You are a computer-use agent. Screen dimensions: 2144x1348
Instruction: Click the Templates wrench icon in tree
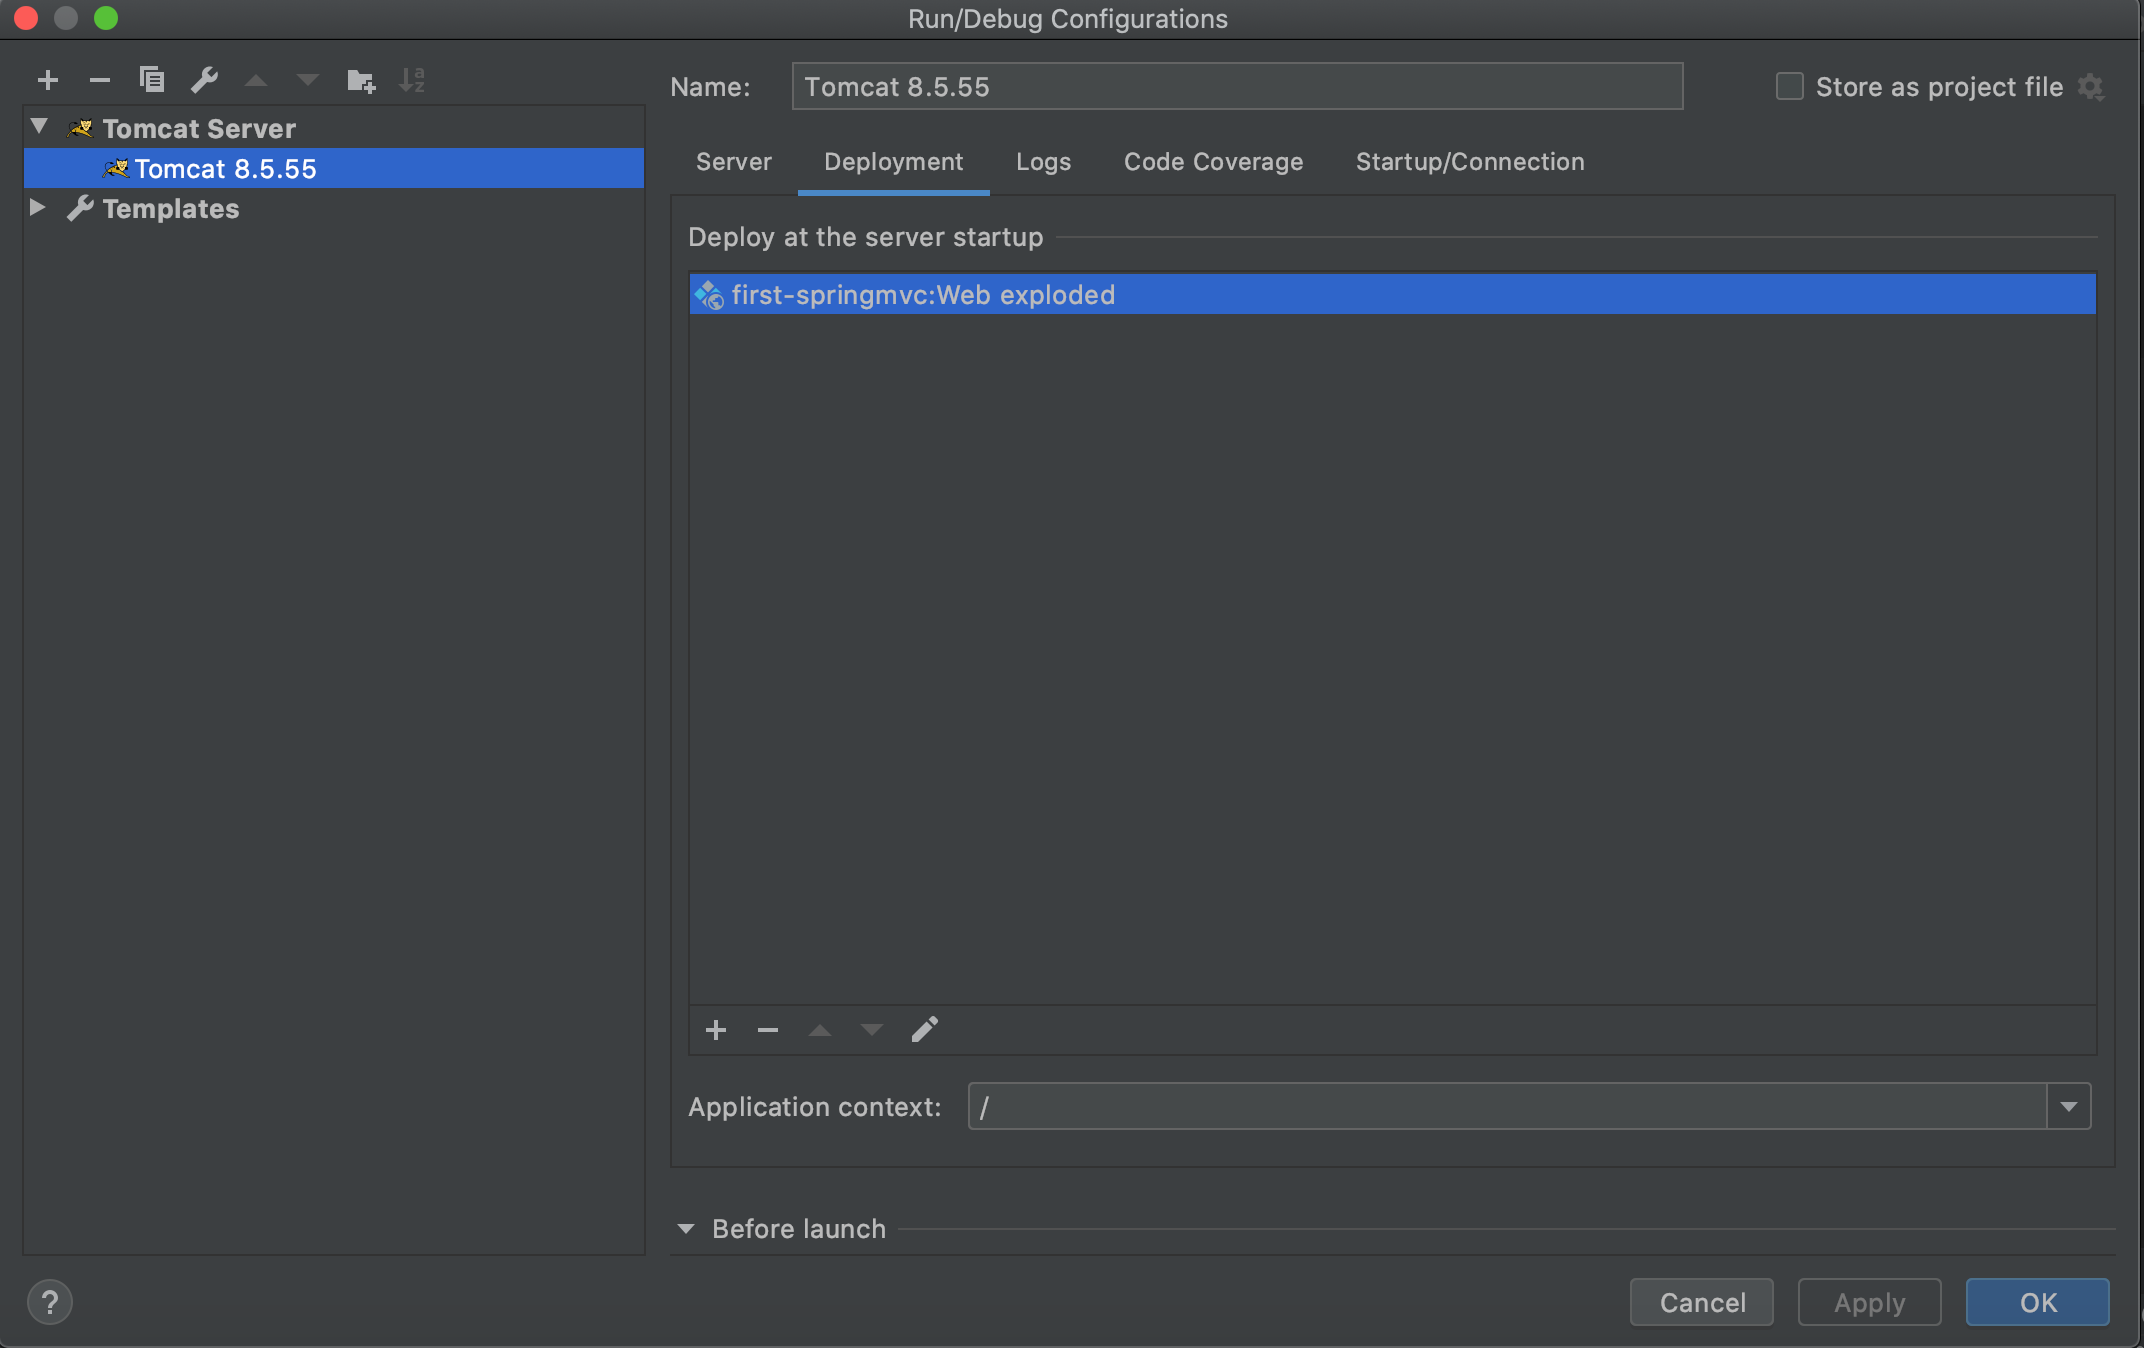click(x=80, y=208)
